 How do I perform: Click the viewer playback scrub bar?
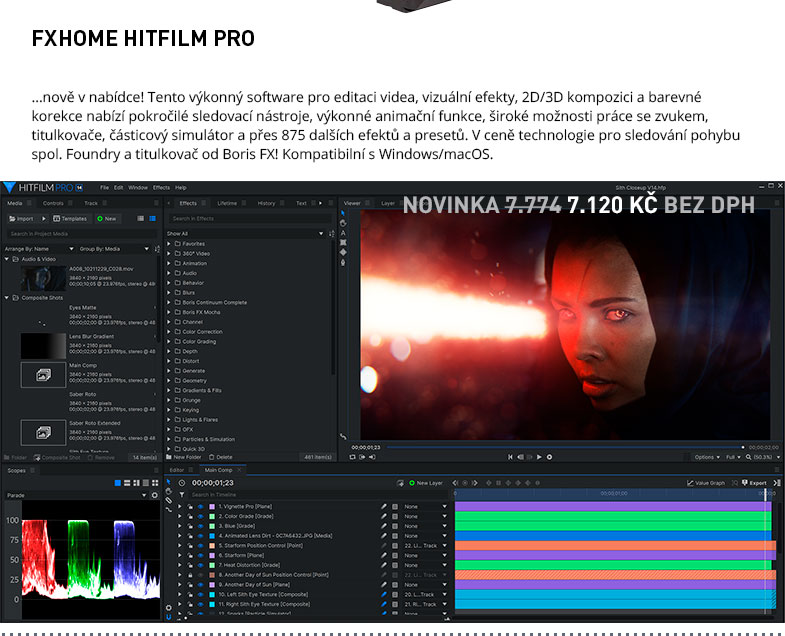tap(565, 447)
